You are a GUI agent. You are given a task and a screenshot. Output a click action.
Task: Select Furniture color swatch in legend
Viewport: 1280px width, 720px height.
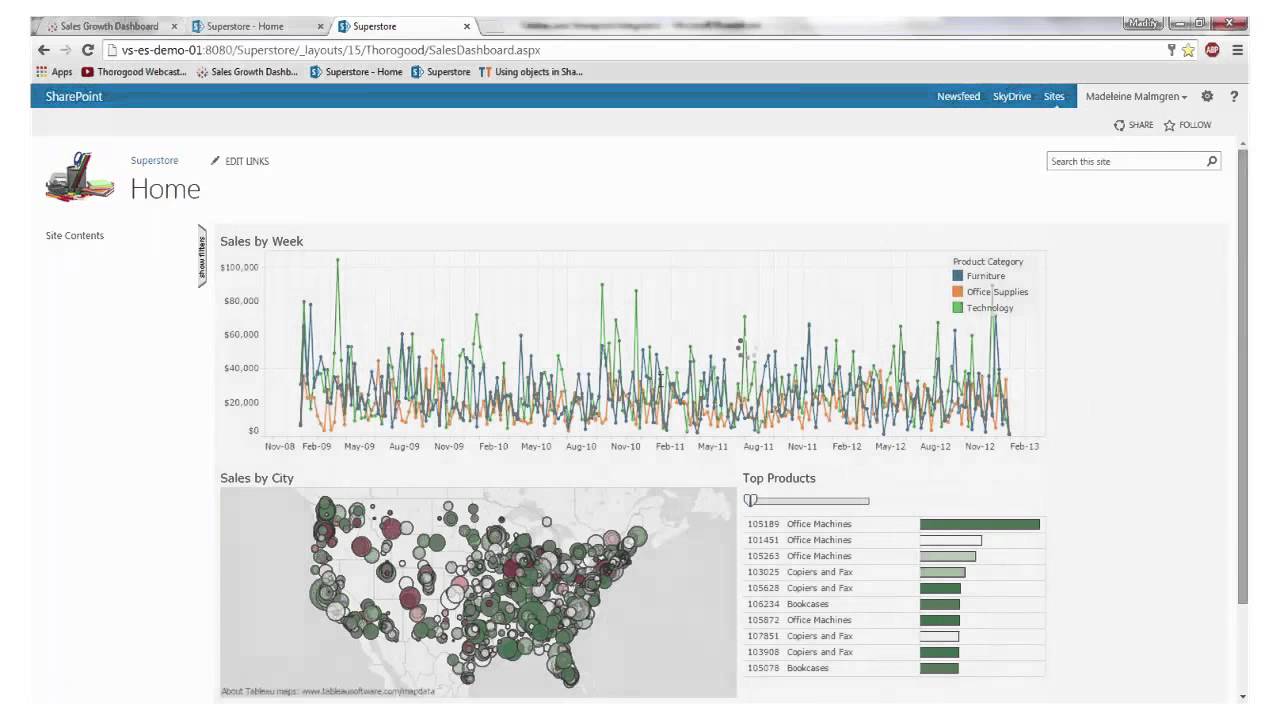click(x=958, y=276)
